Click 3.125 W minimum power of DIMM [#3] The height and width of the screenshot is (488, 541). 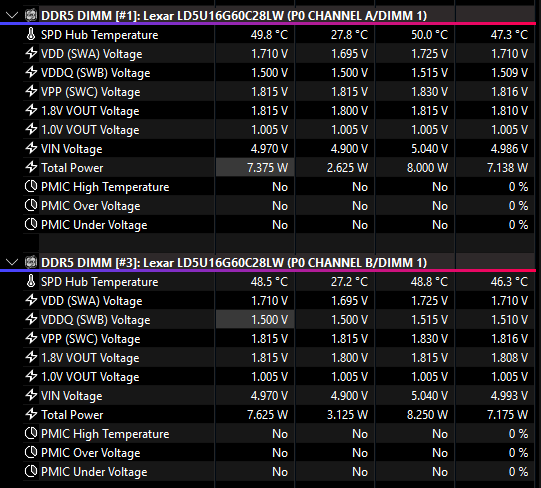pyautogui.click(x=347, y=414)
